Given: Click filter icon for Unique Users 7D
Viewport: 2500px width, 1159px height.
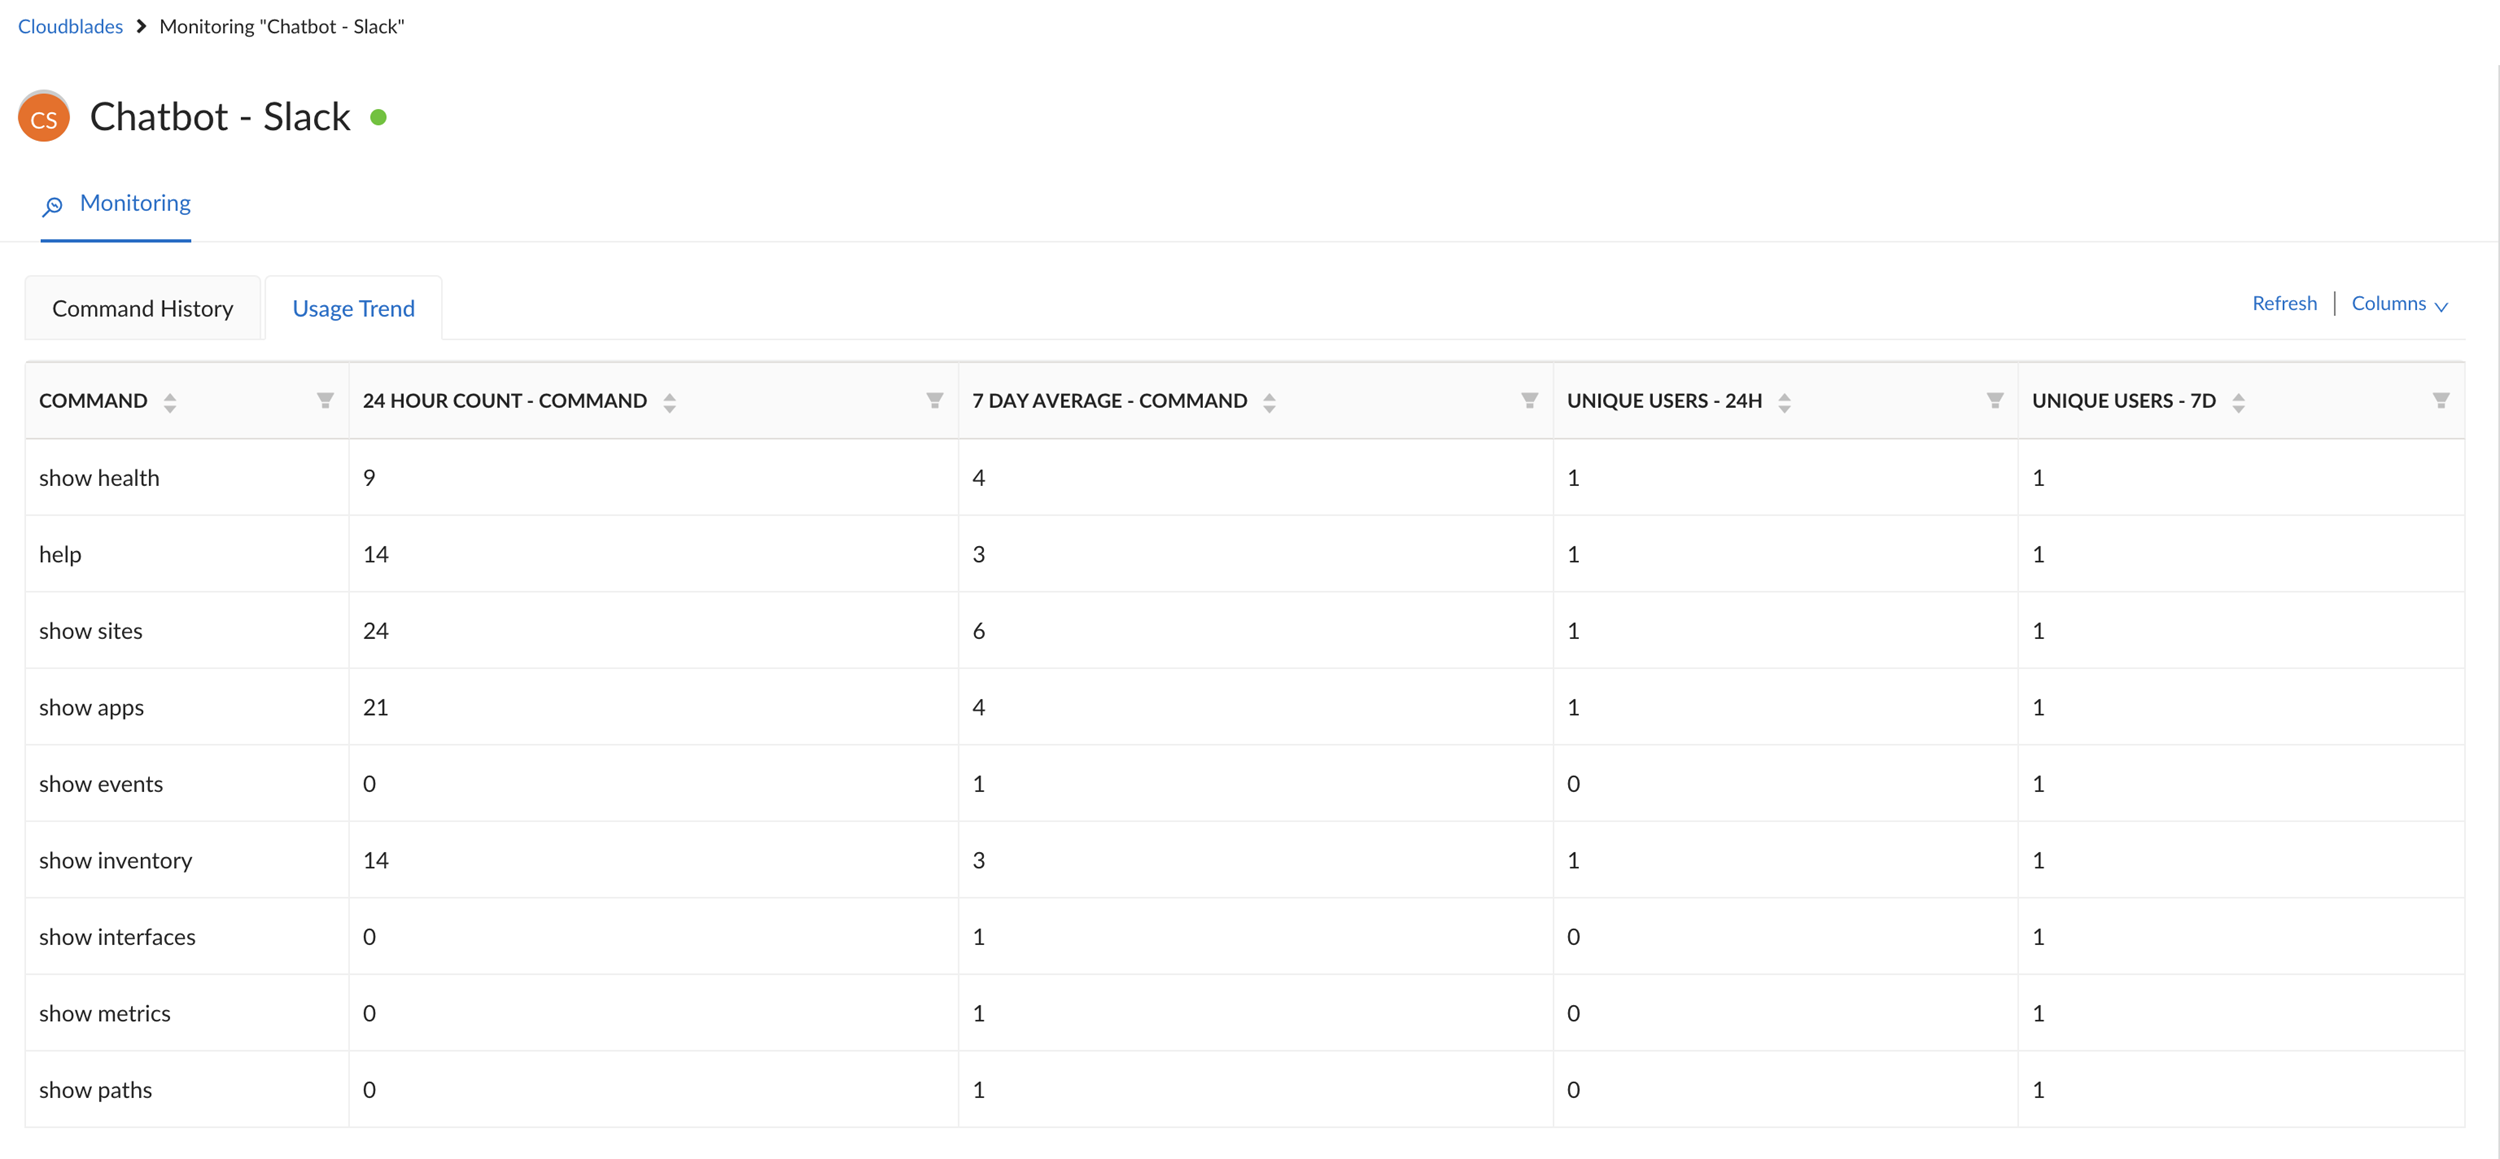Looking at the screenshot, I should tap(2440, 400).
